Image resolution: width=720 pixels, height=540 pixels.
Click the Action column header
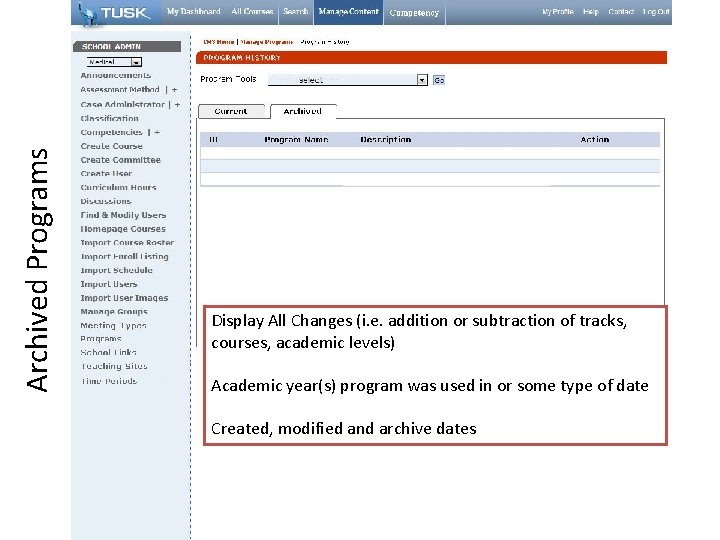[x=595, y=140]
